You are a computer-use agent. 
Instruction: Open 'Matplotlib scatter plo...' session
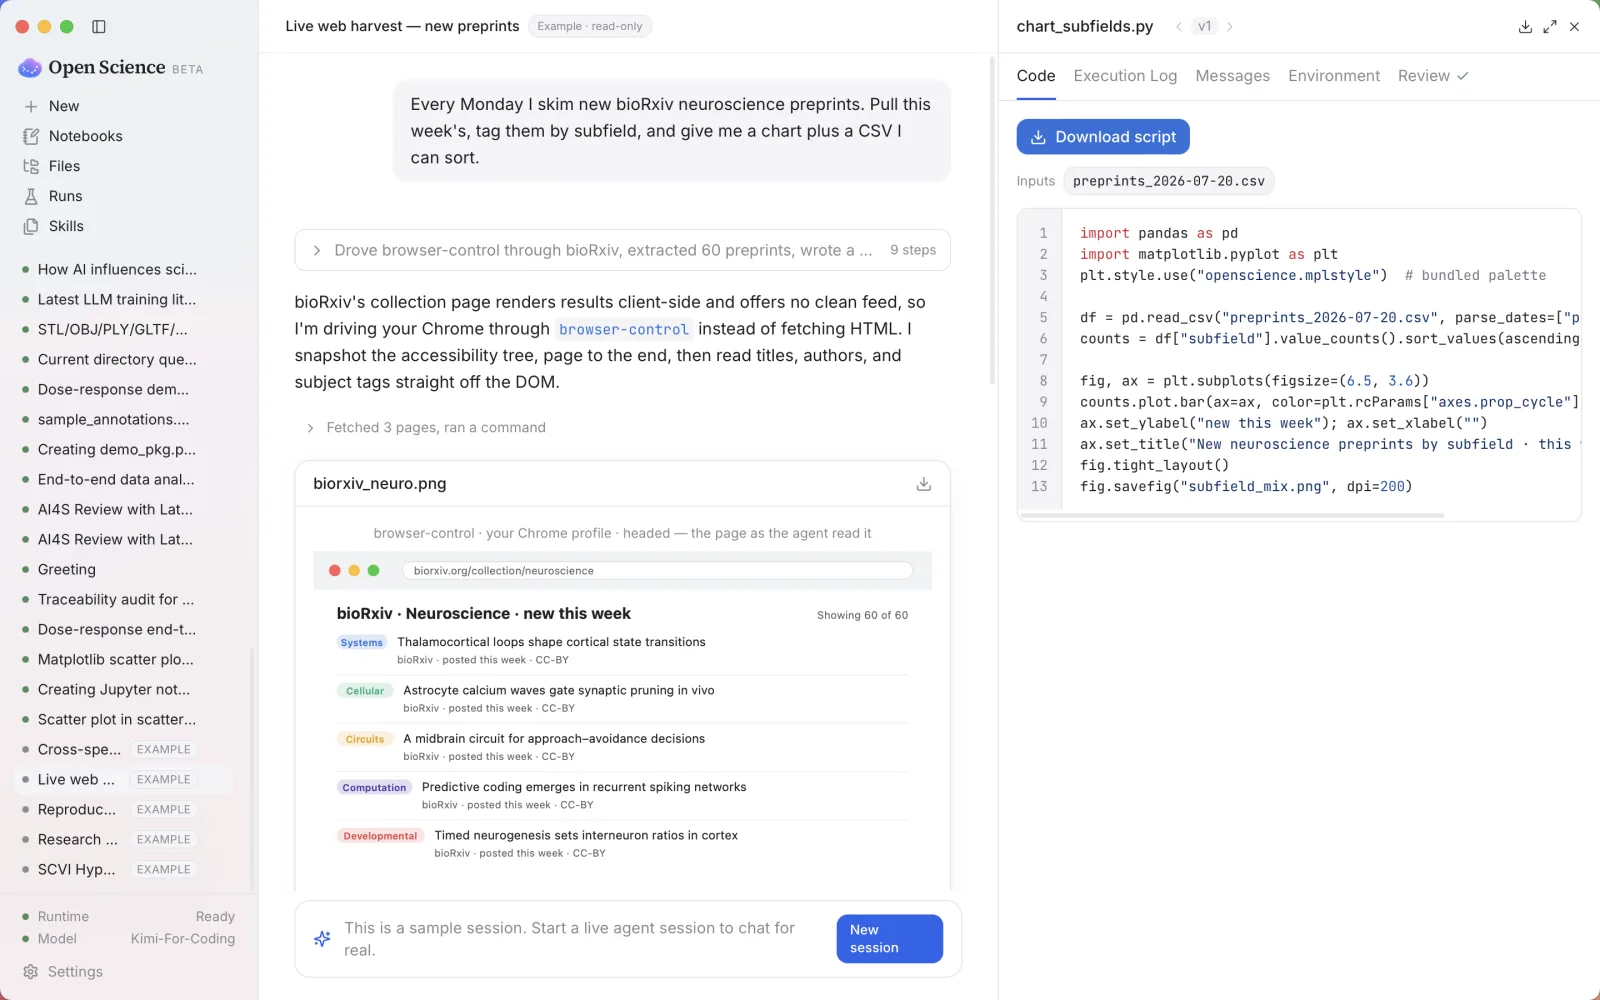pyautogui.click(x=116, y=659)
